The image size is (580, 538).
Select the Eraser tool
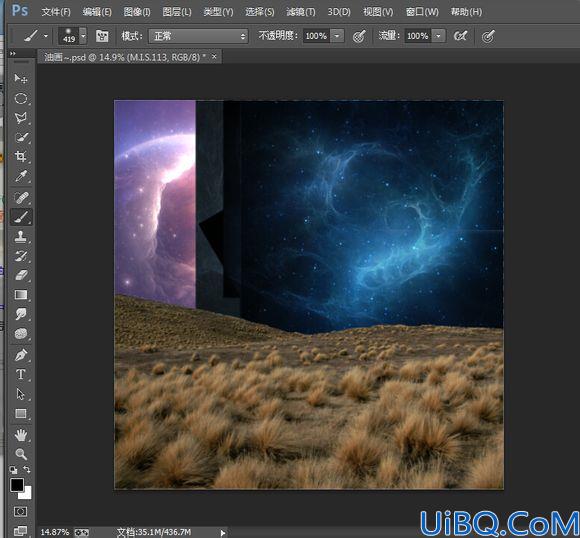coord(20,275)
